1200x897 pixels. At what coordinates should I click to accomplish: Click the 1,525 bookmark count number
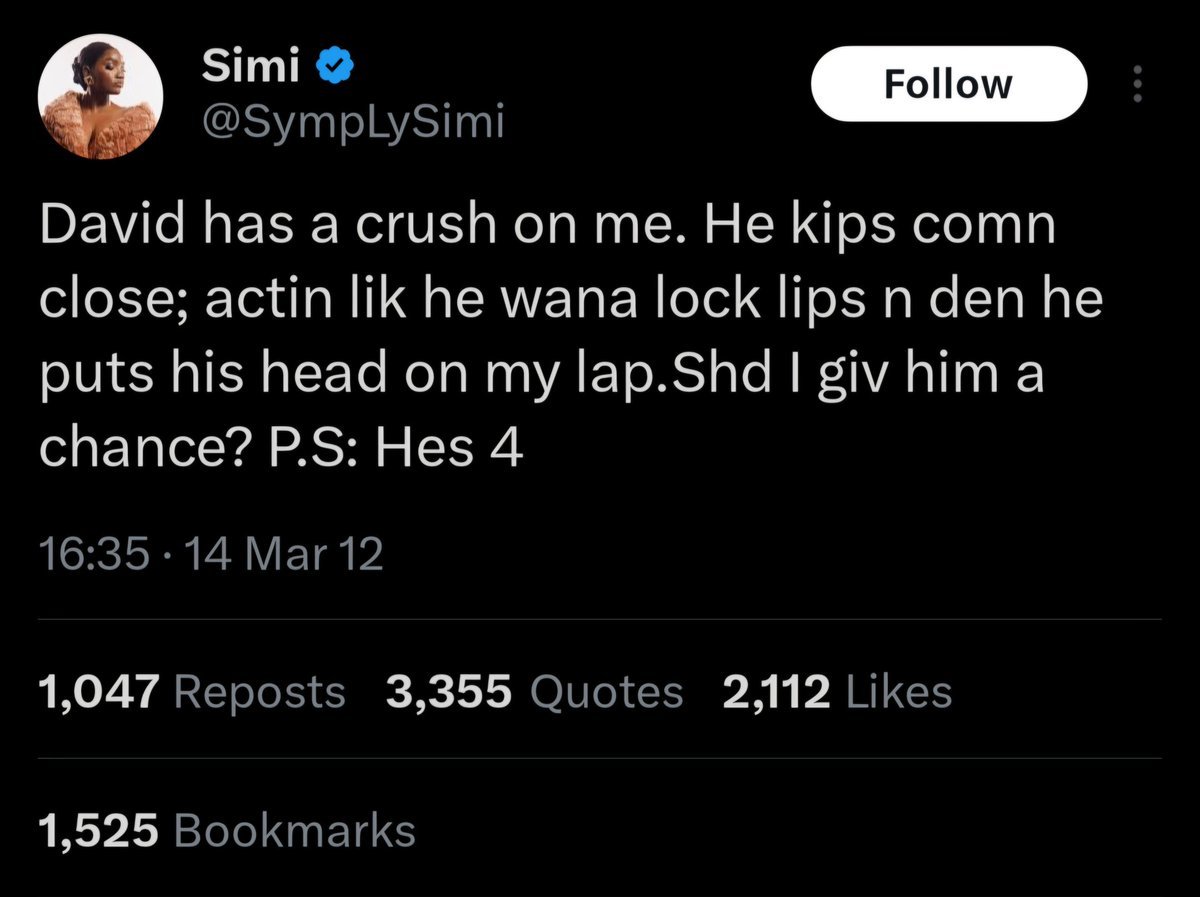pyautogui.click(x=98, y=829)
